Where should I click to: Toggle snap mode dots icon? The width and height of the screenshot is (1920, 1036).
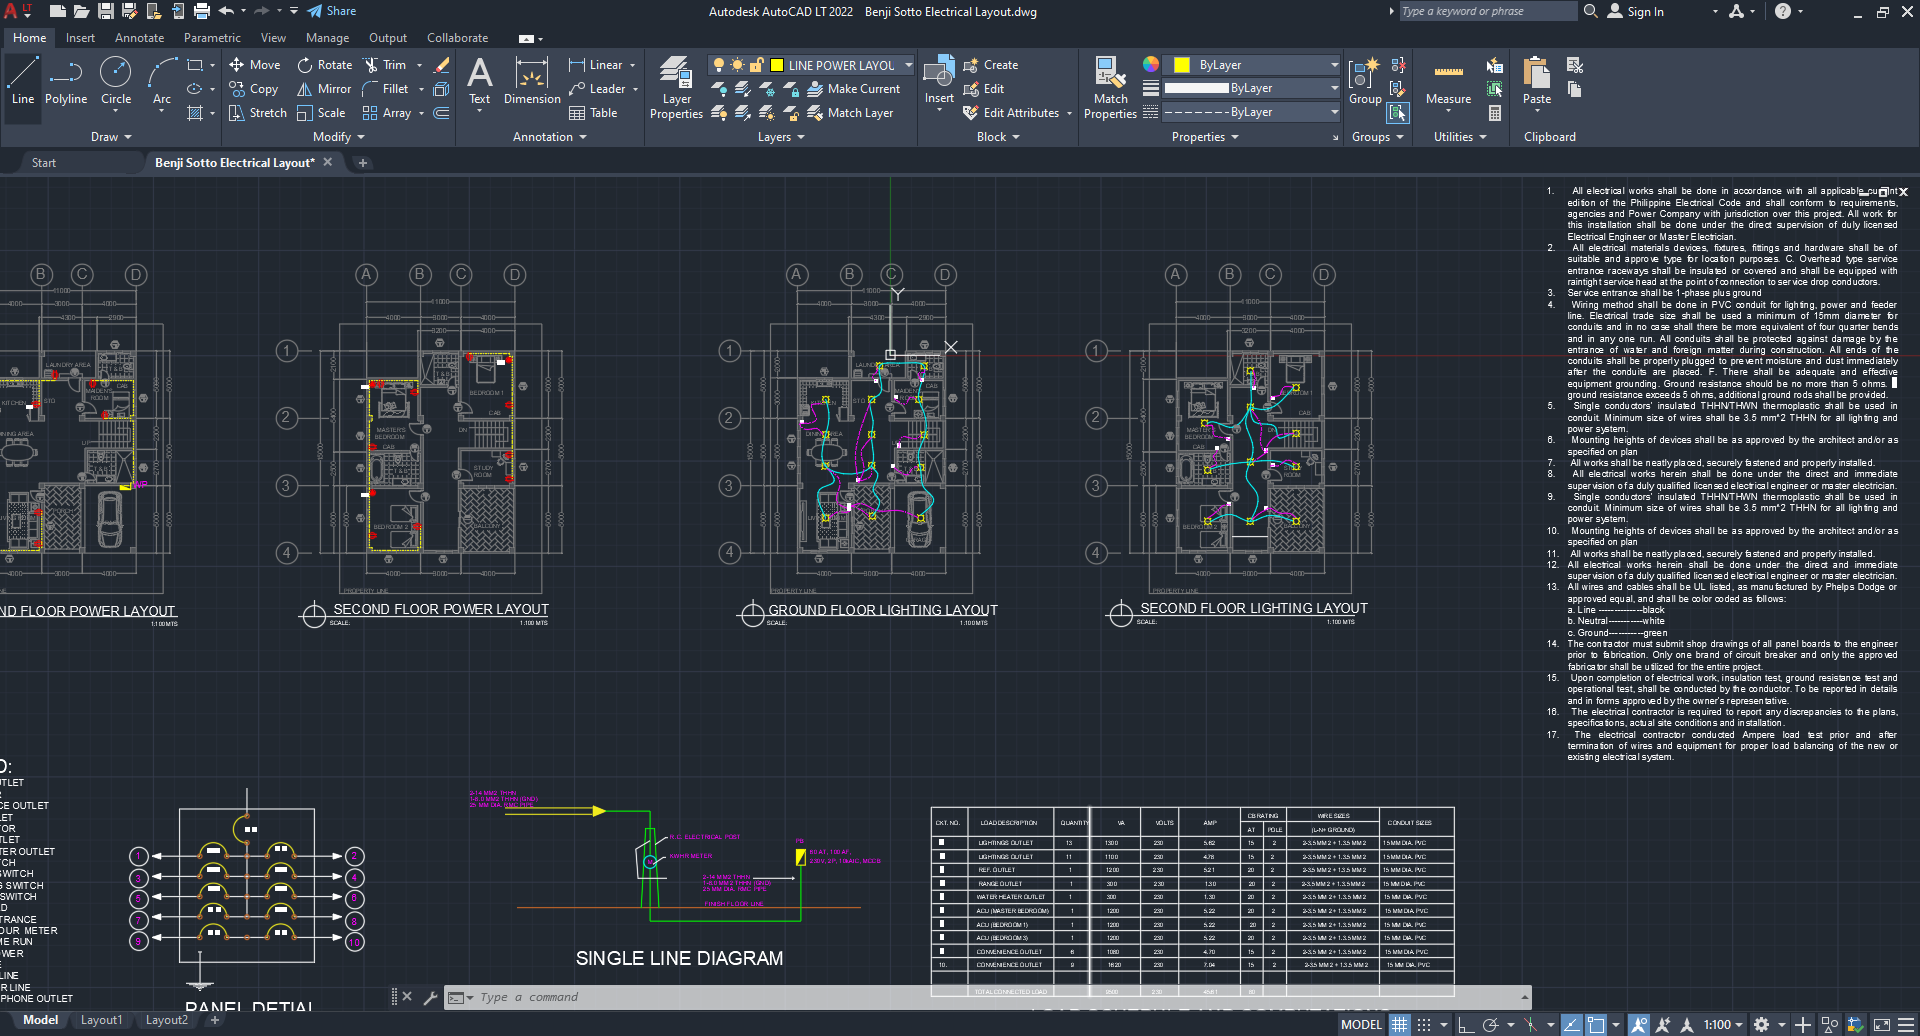tap(1424, 1025)
